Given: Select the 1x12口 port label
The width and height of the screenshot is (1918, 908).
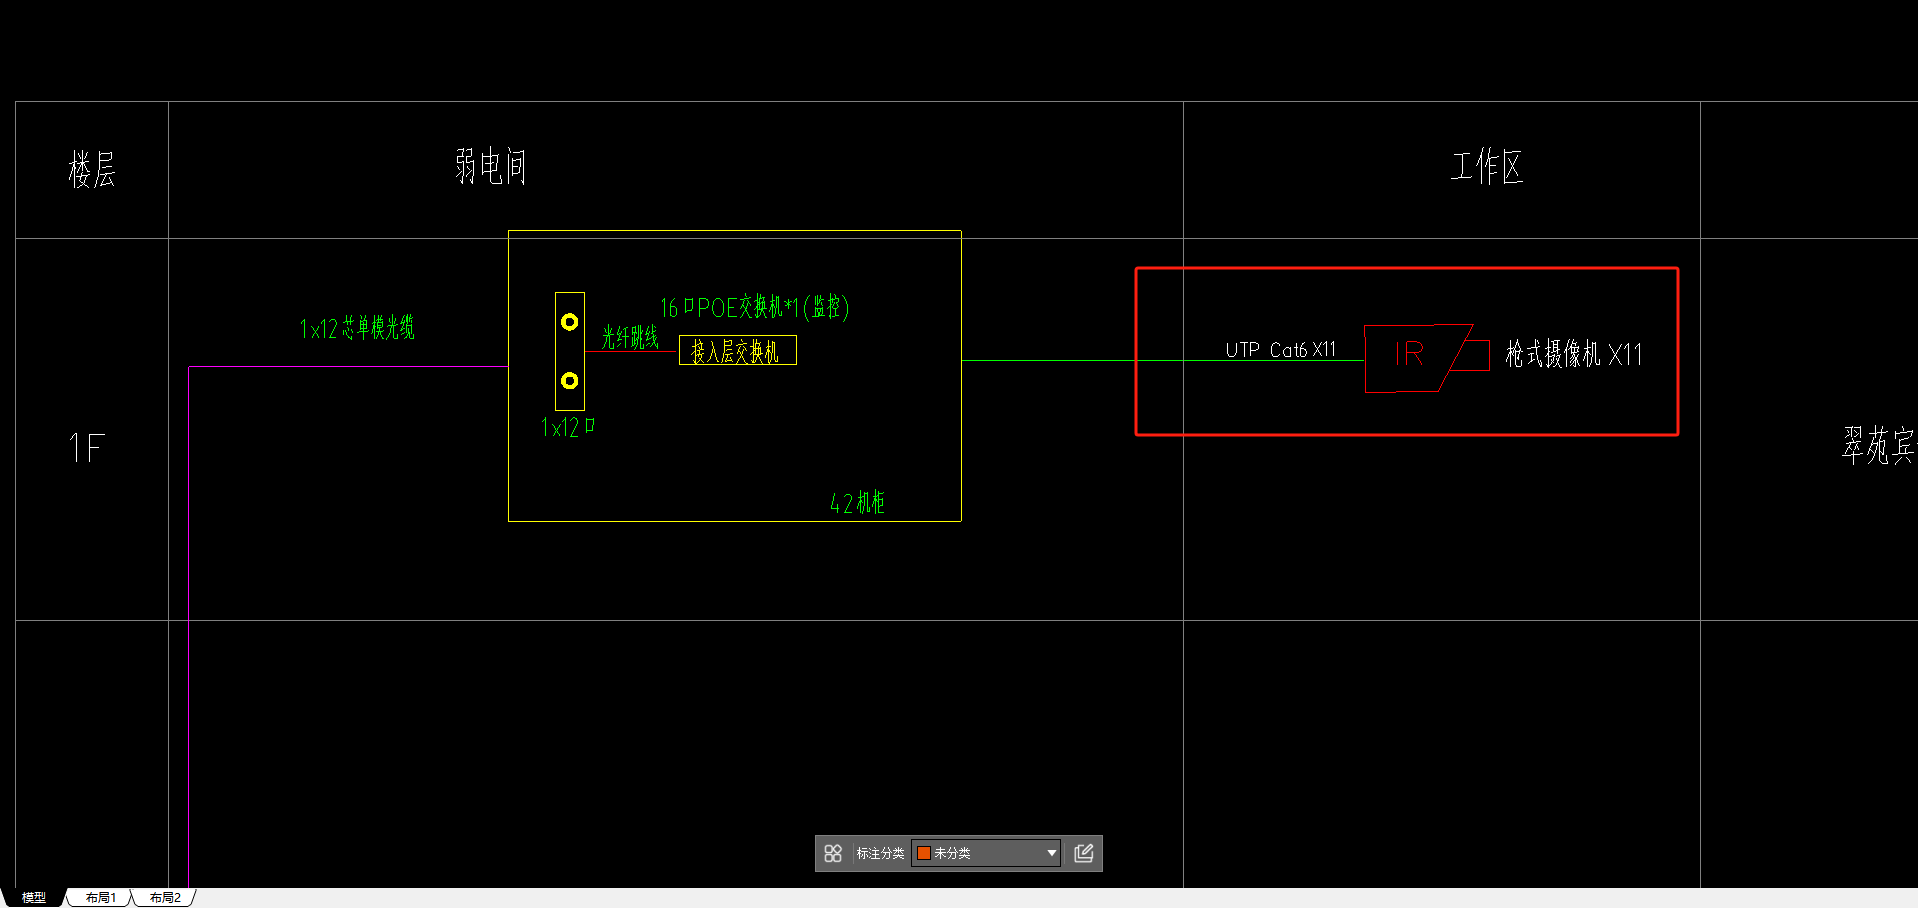Looking at the screenshot, I should pyautogui.click(x=567, y=427).
